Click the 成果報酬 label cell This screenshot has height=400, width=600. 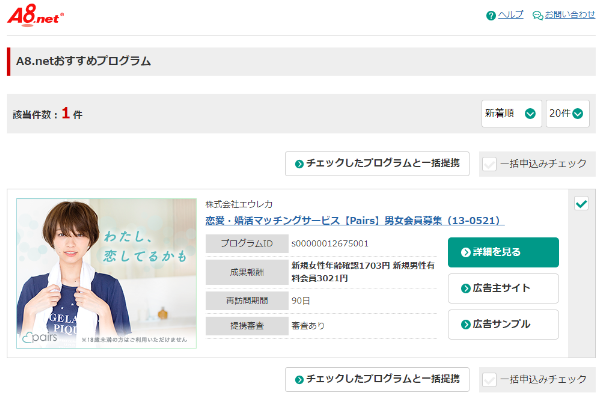point(247,273)
